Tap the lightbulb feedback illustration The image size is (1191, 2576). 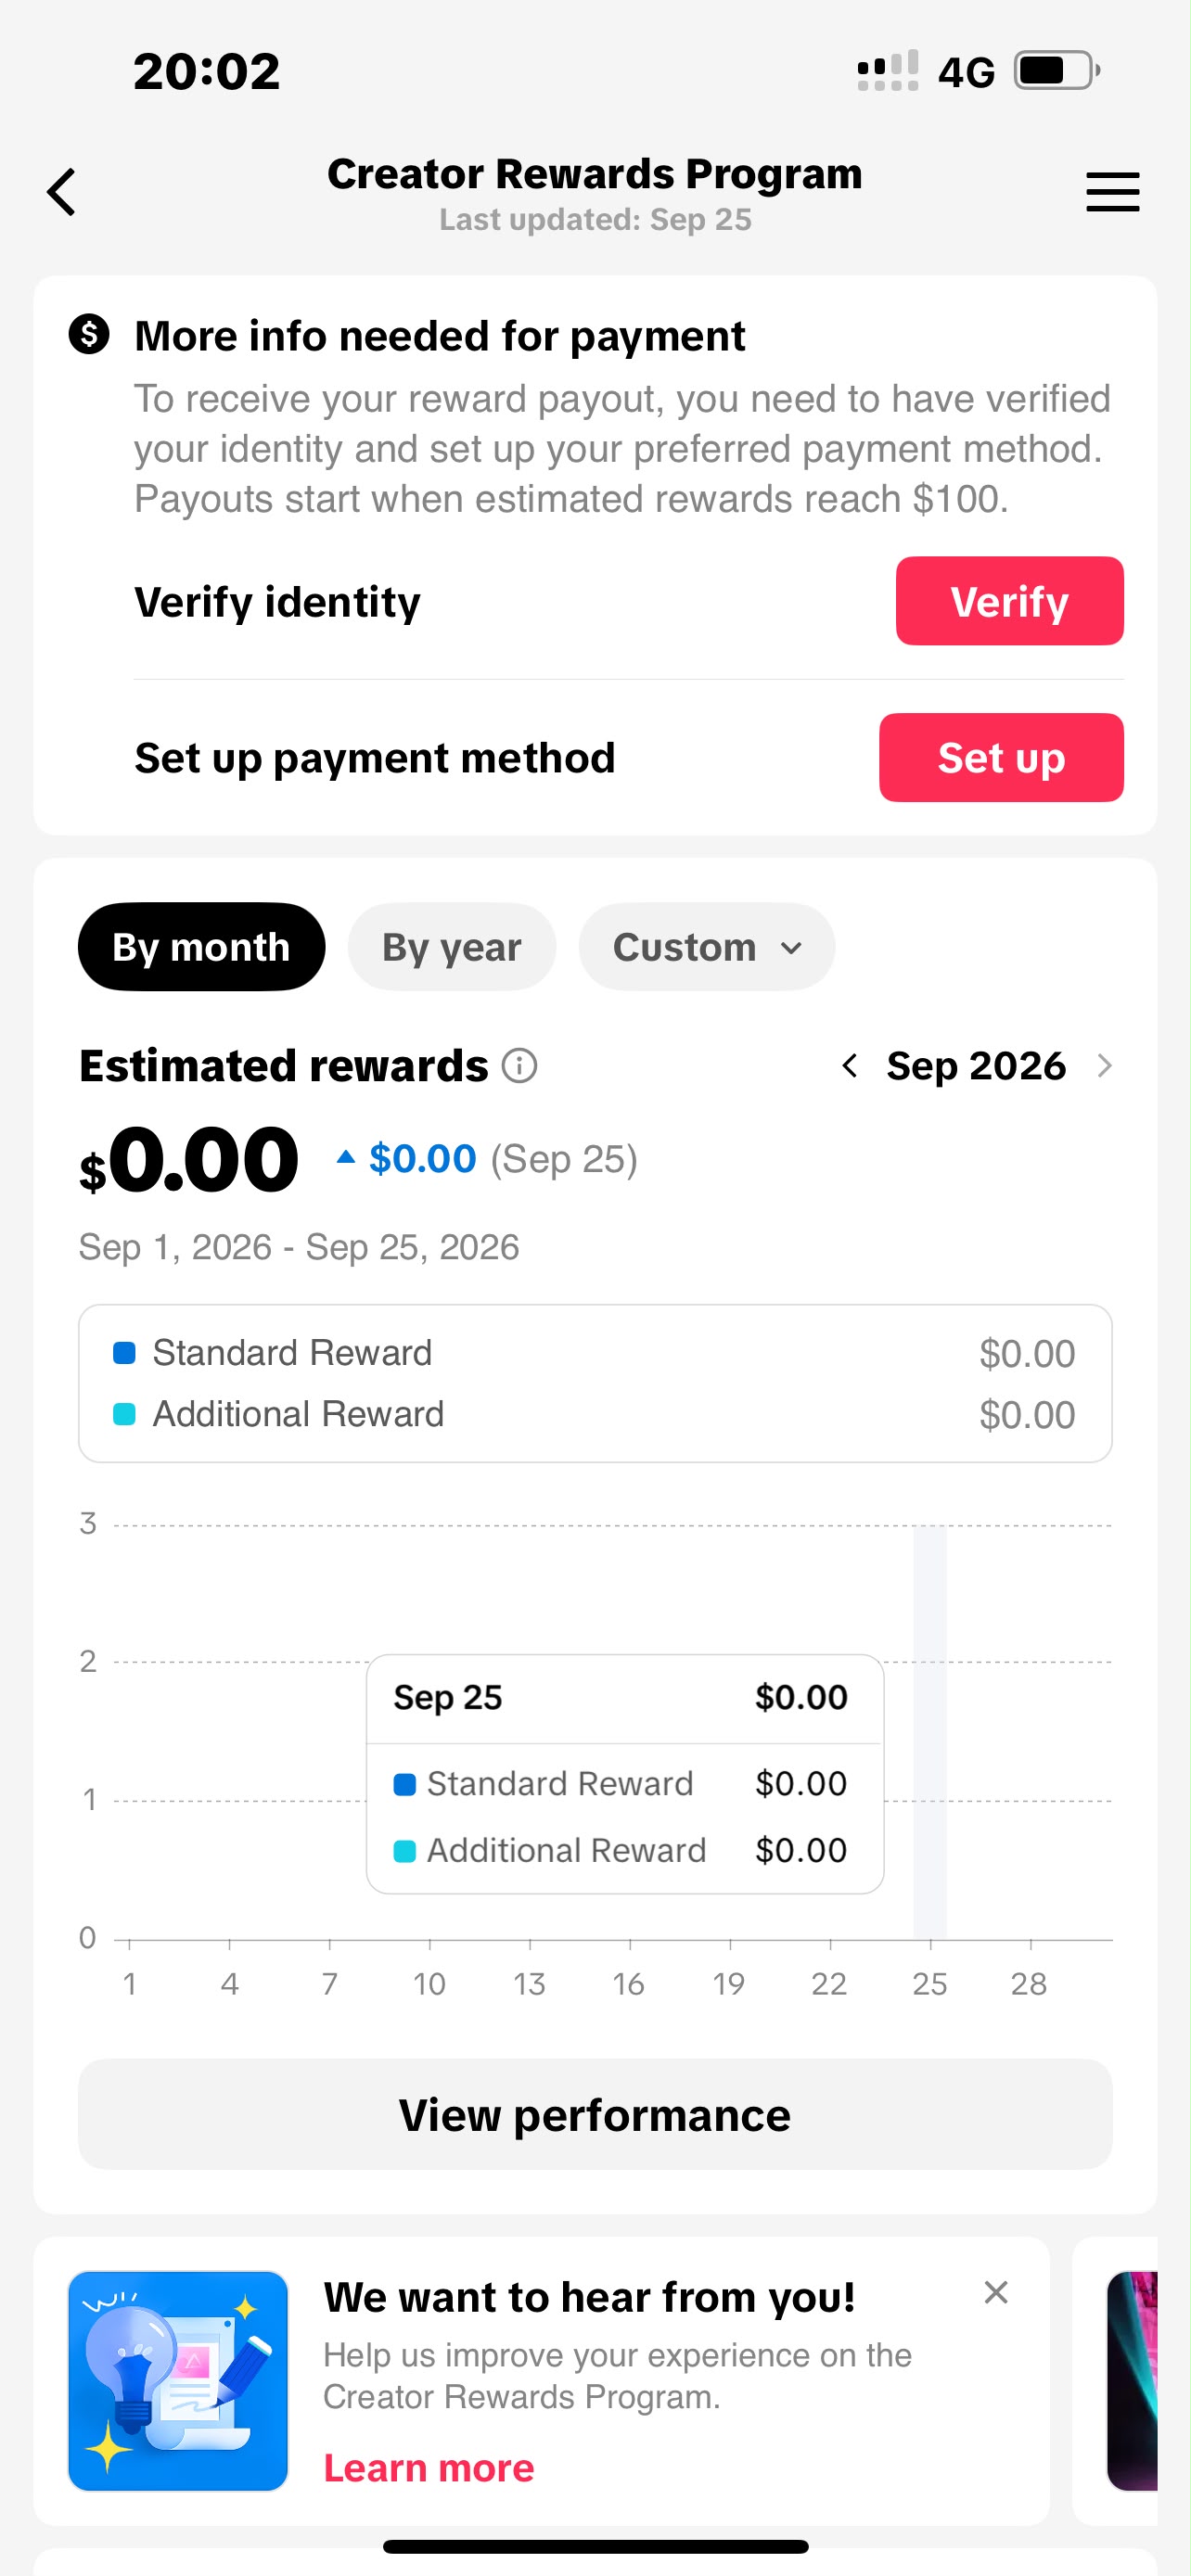pyautogui.click(x=178, y=2380)
